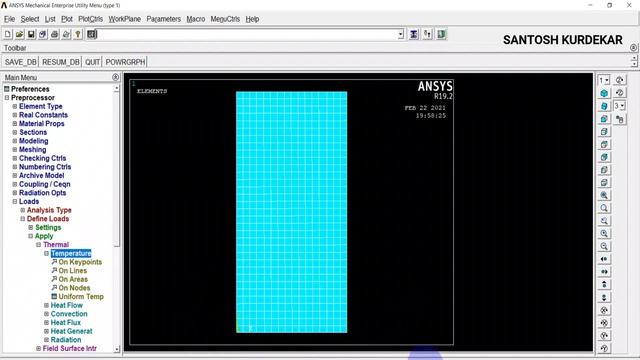Click the QUIT toolbar button
640x360 pixels.
(x=92, y=62)
